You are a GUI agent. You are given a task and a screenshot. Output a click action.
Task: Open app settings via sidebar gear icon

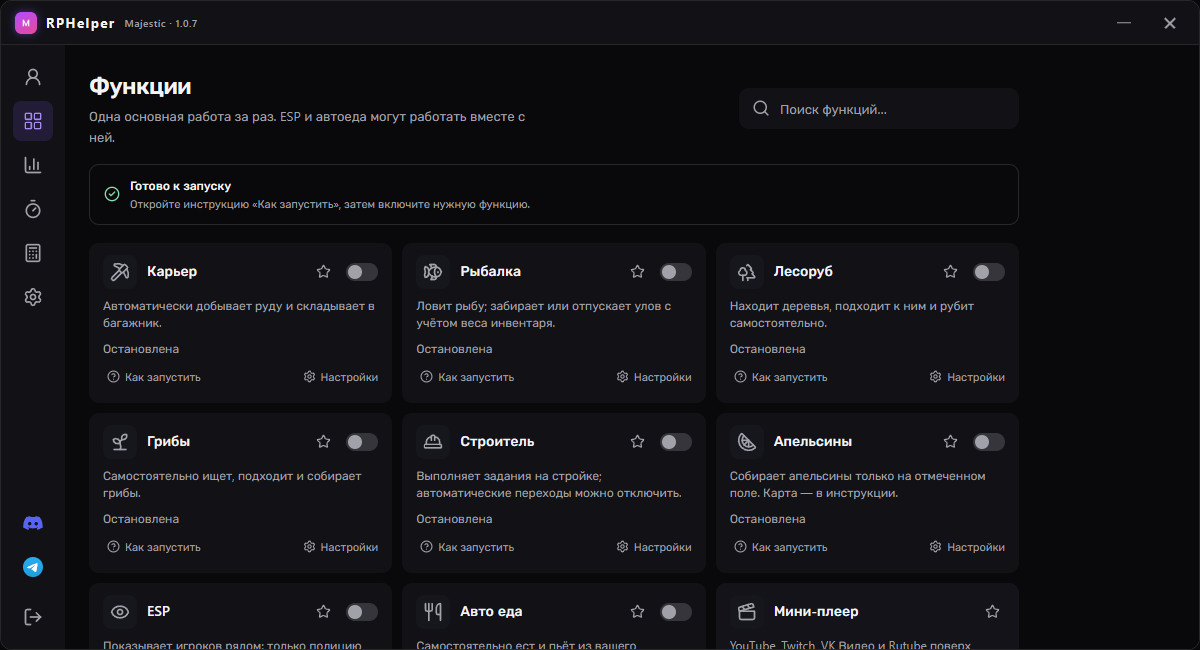tap(33, 297)
